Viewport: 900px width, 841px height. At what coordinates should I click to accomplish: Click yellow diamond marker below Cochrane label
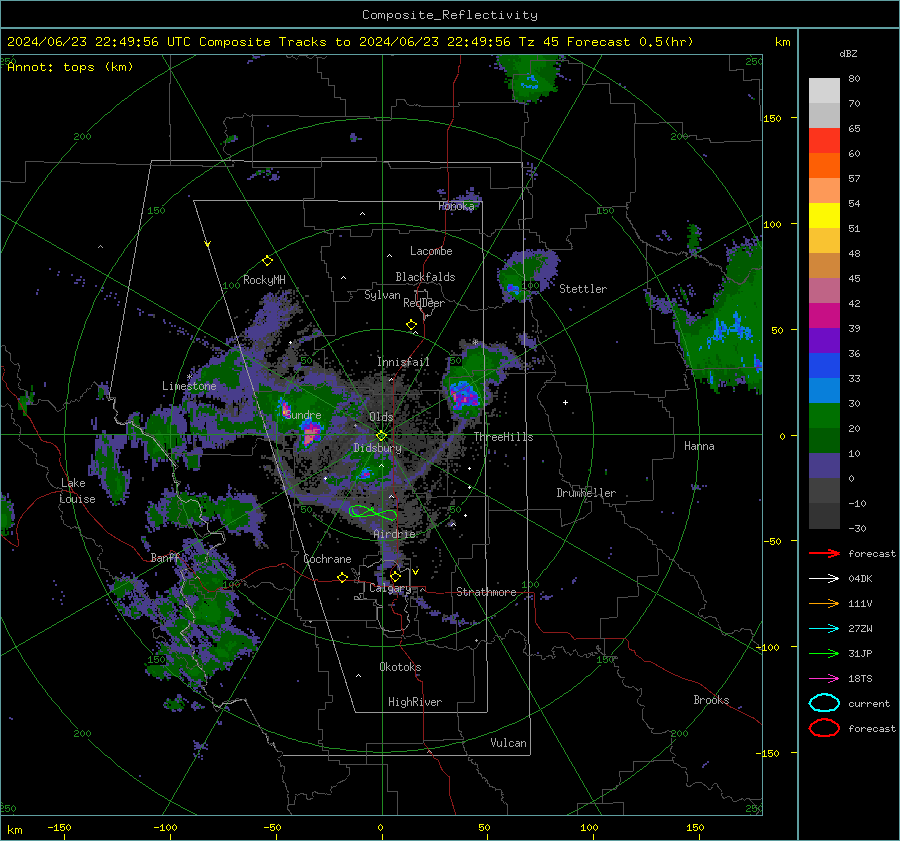pyautogui.click(x=342, y=578)
